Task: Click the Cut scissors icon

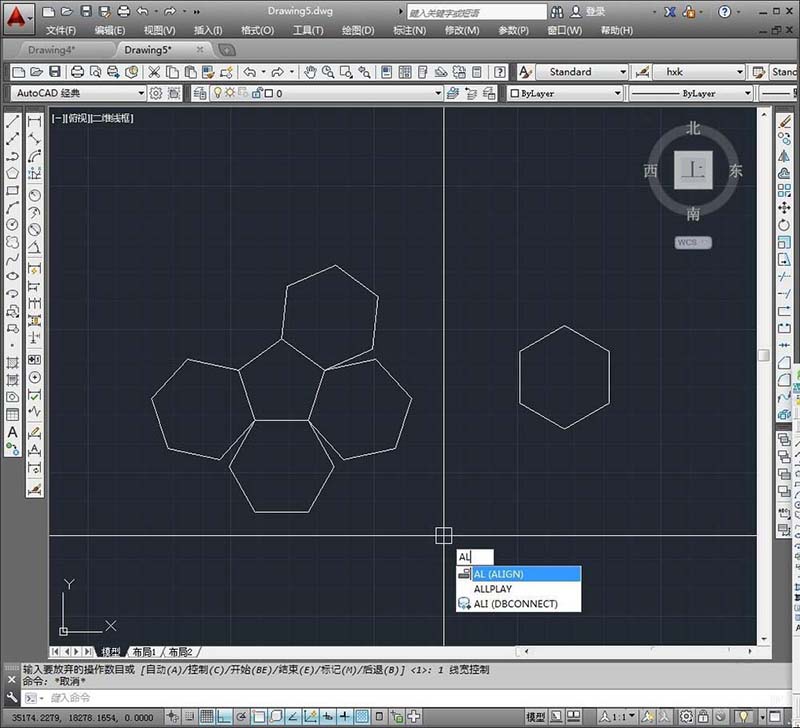Action: click(x=154, y=72)
